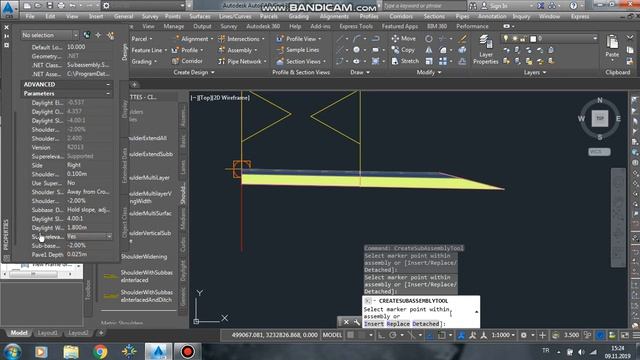
Task: Click the Move tool in Modify panel
Action: (403, 39)
